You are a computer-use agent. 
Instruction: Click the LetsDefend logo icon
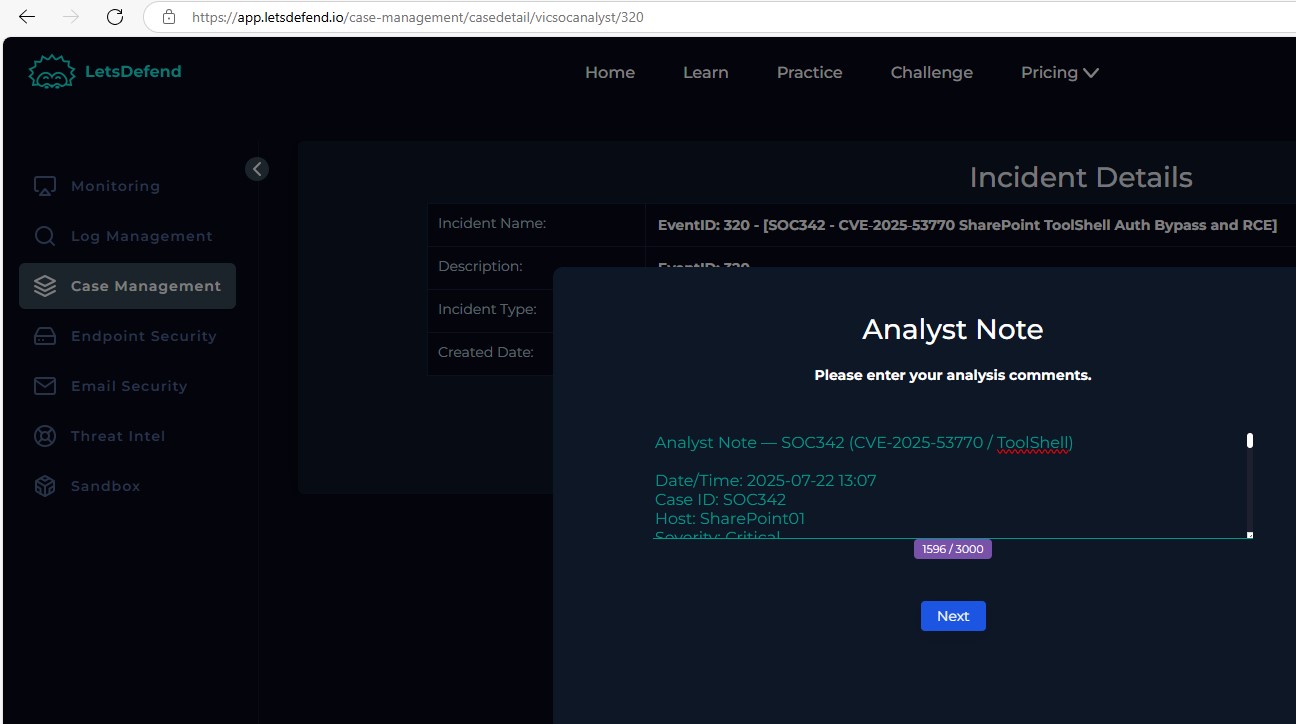(52, 72)
